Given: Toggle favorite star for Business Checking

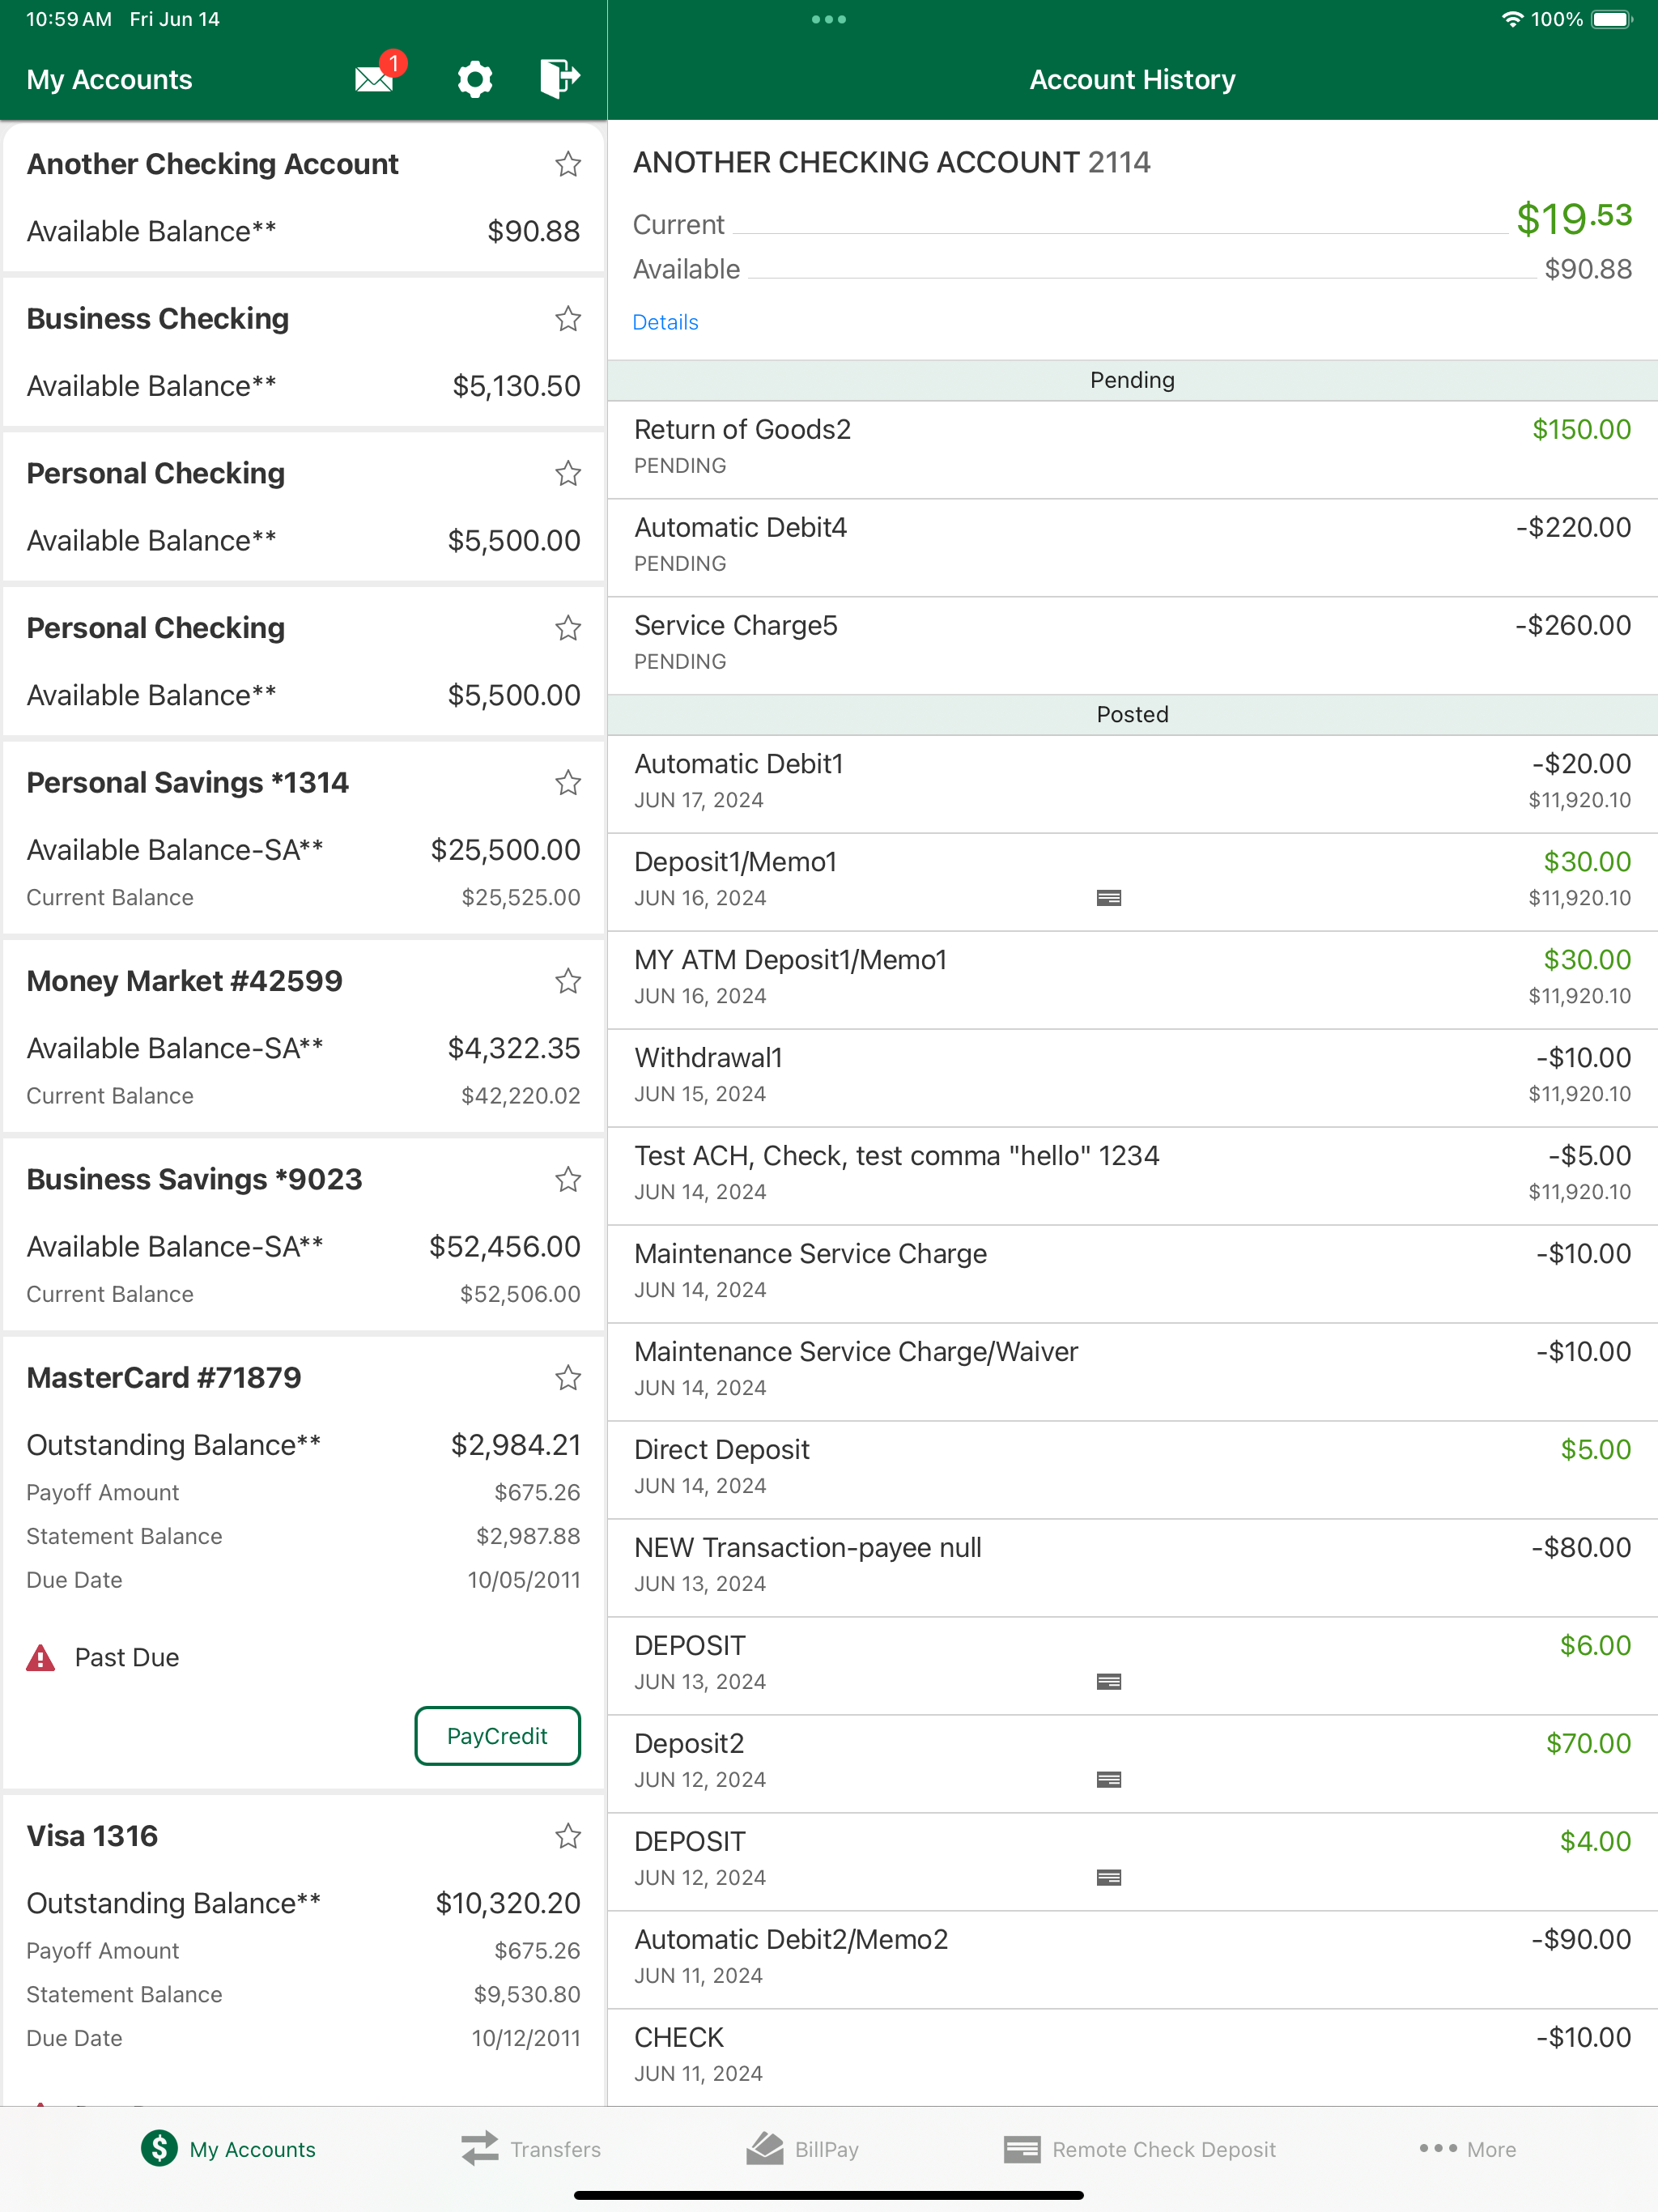Looking at the screenshot, I should (568, 319).
